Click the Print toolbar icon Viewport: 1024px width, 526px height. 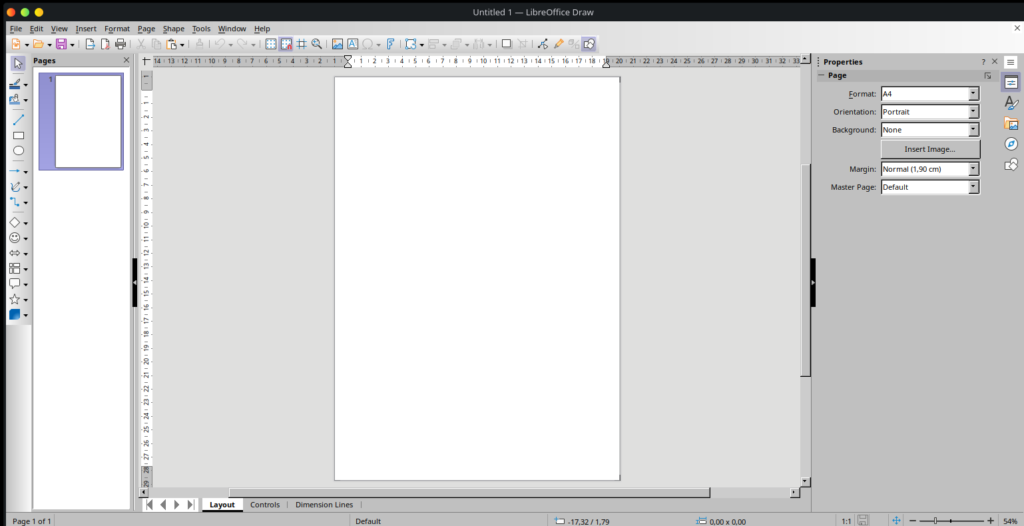click(x=121, y=44)
